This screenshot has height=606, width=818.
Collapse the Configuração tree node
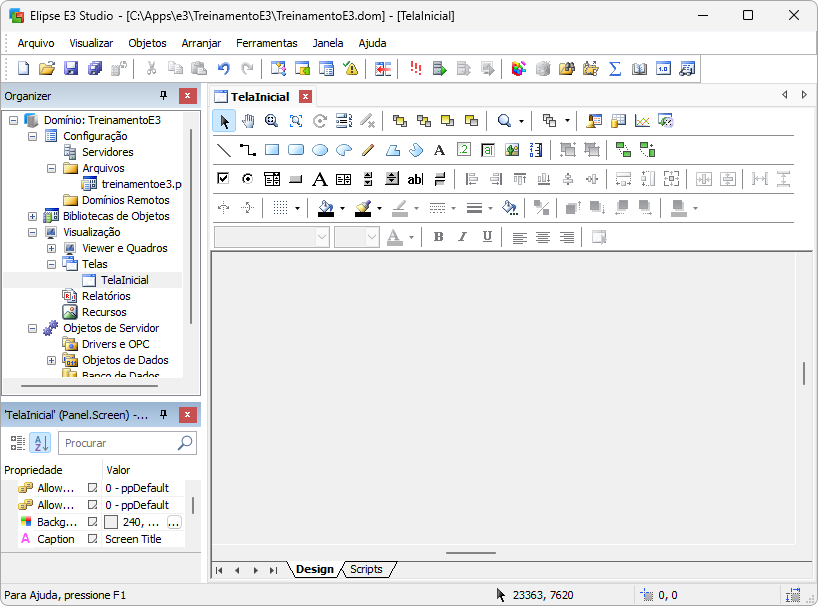(33, 136)
